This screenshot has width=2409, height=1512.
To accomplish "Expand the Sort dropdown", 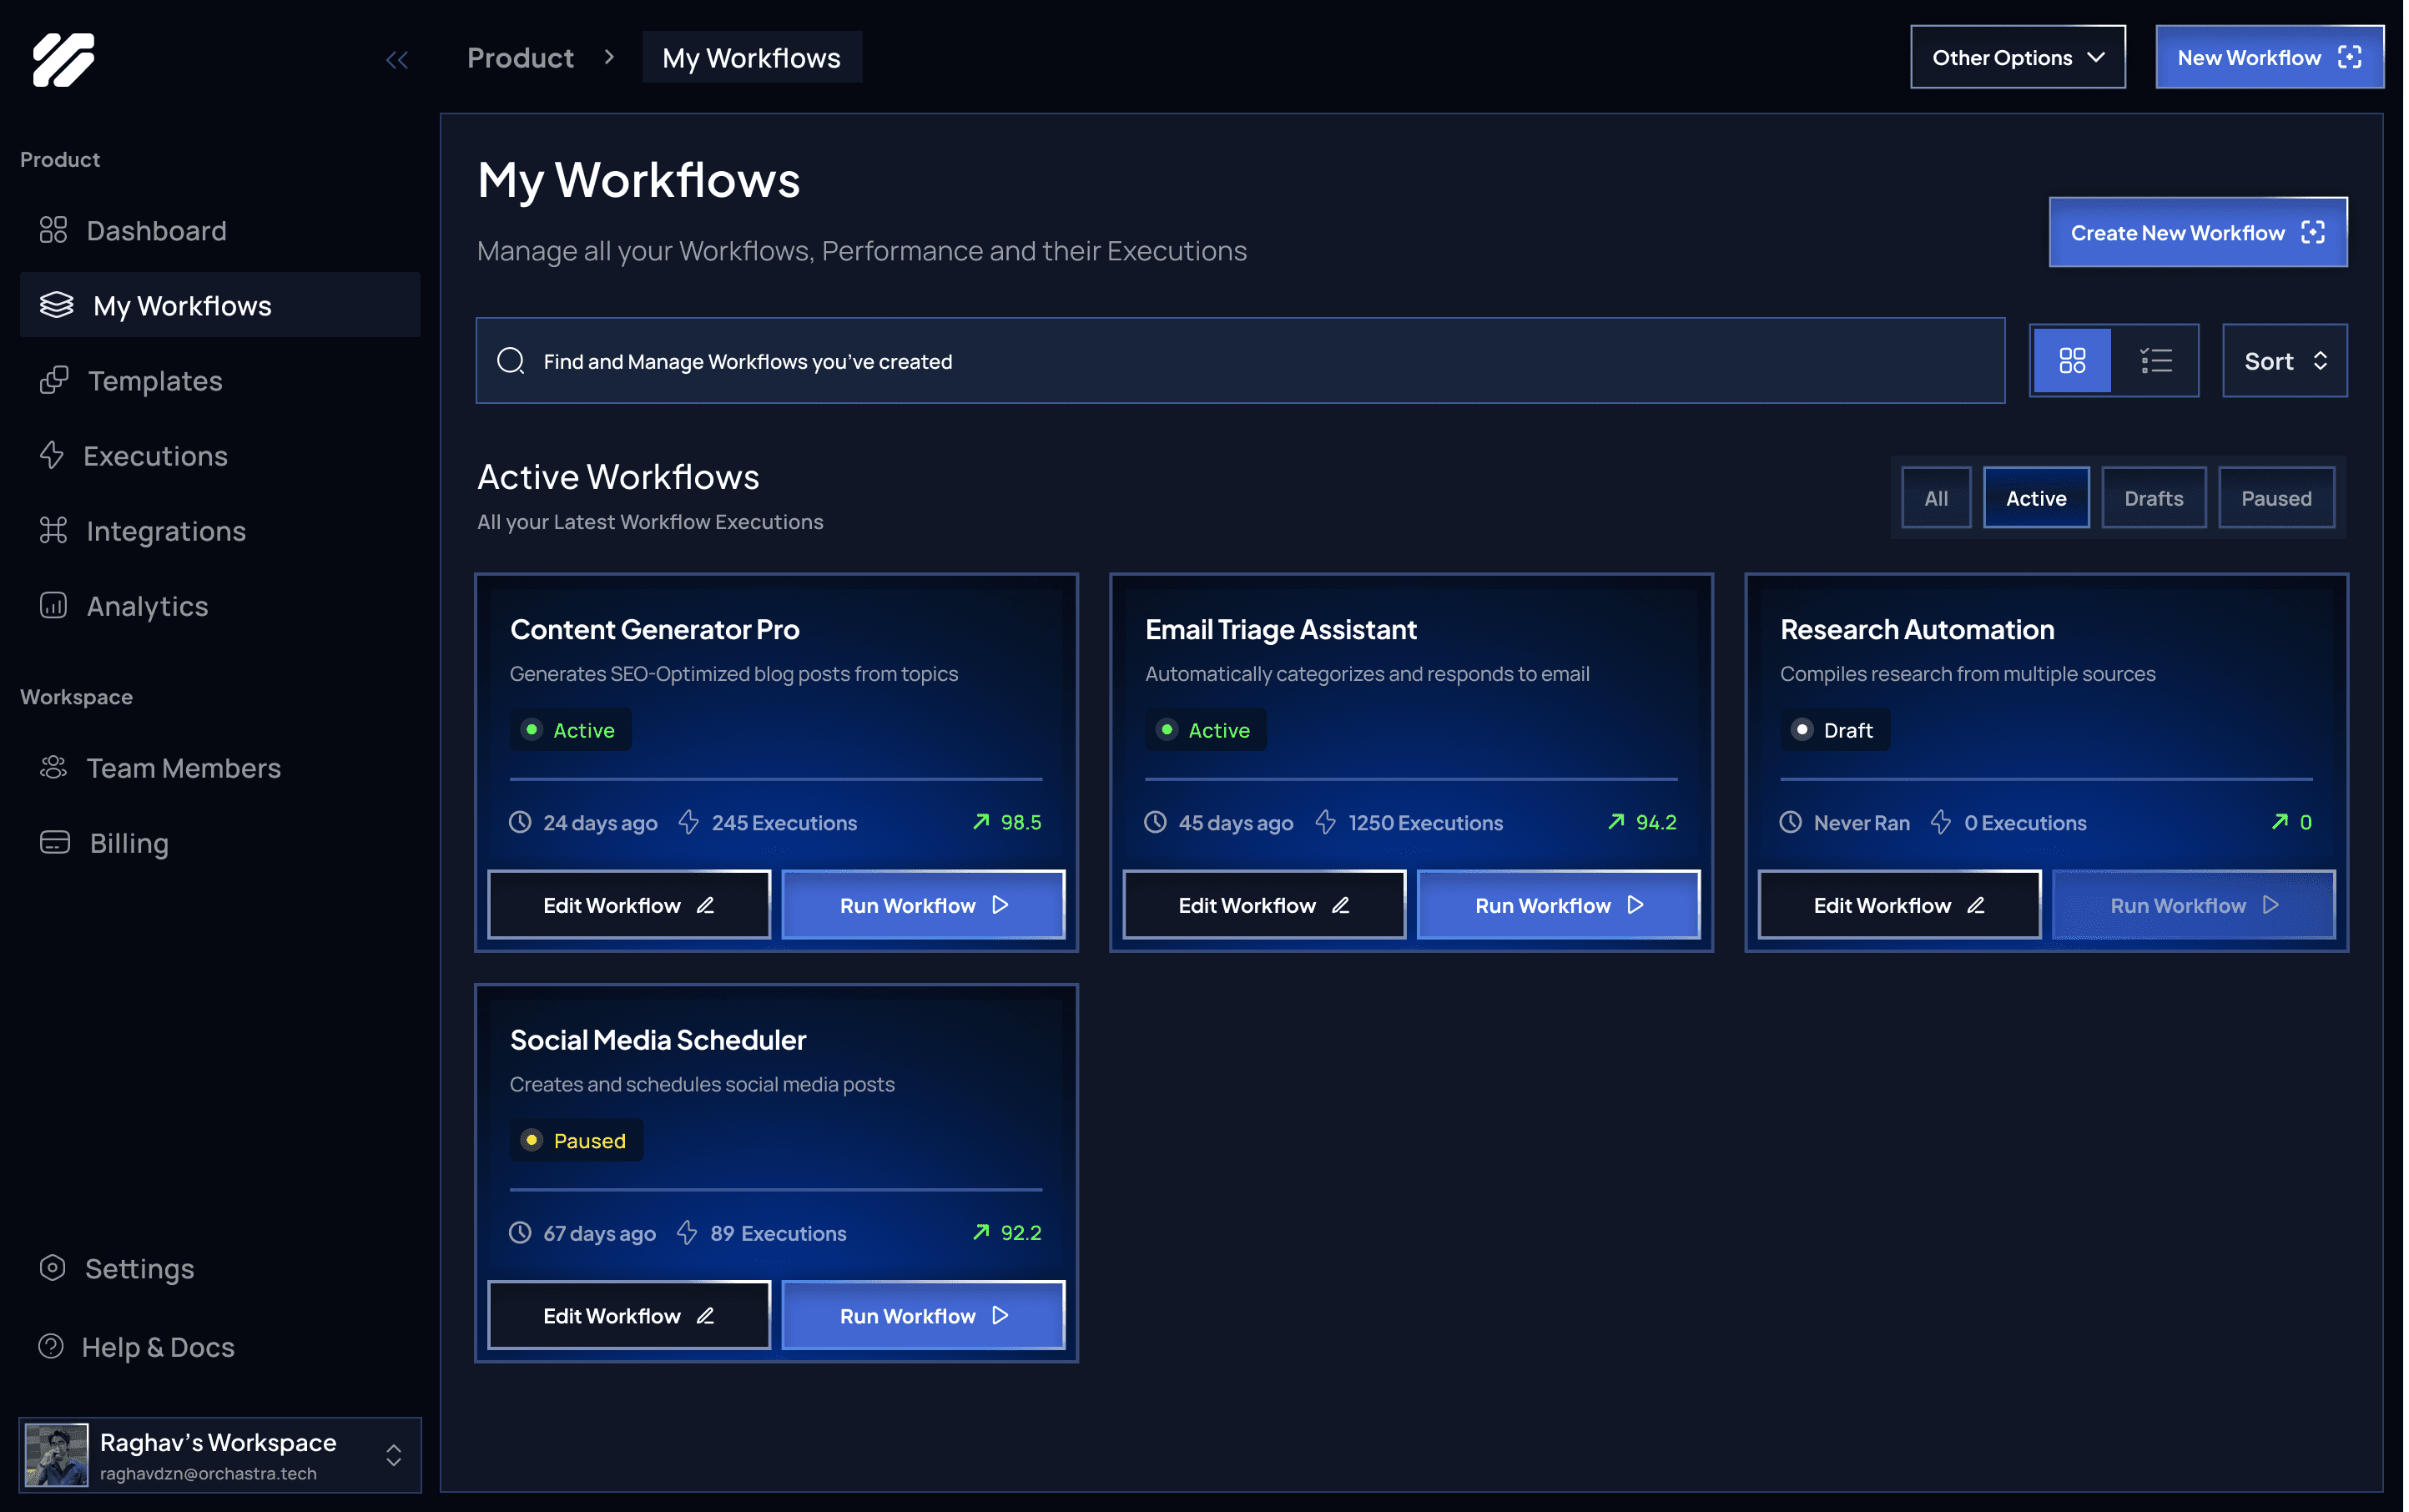I will 2284,361.
